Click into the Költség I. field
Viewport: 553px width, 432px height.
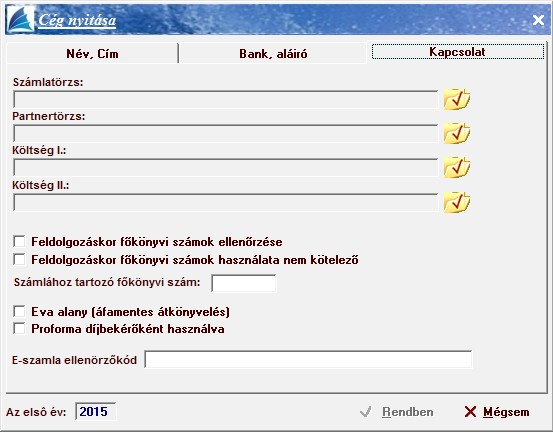[226, 168]
